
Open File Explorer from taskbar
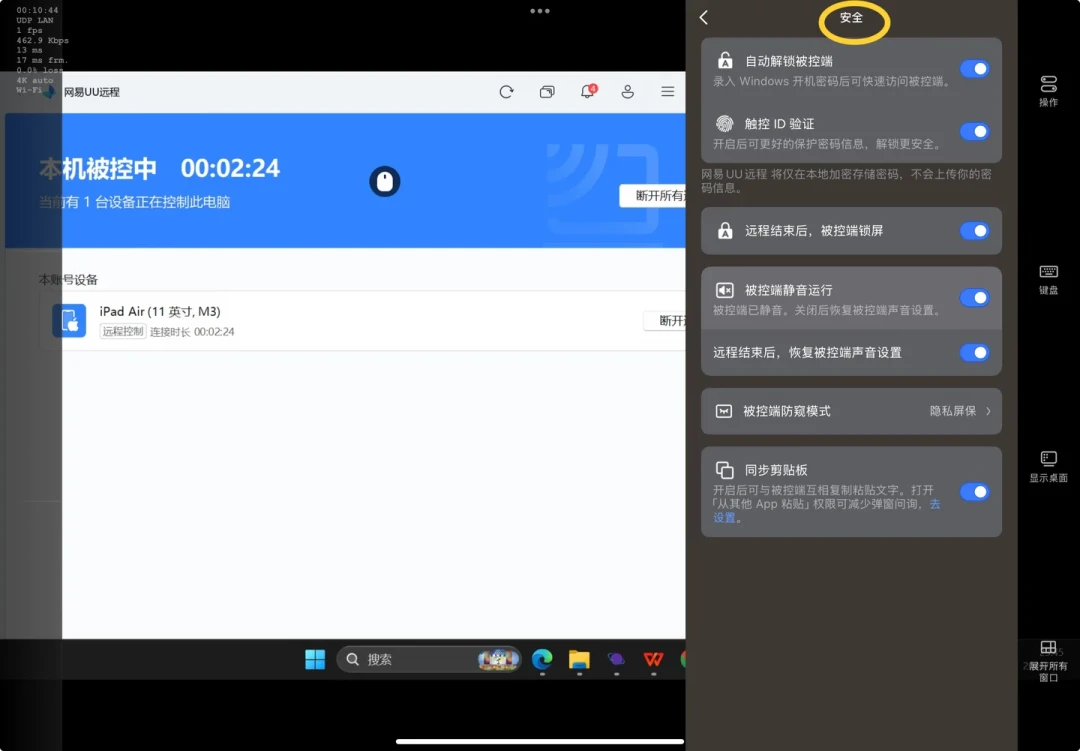pyautogui.click(x=579, y=659)
